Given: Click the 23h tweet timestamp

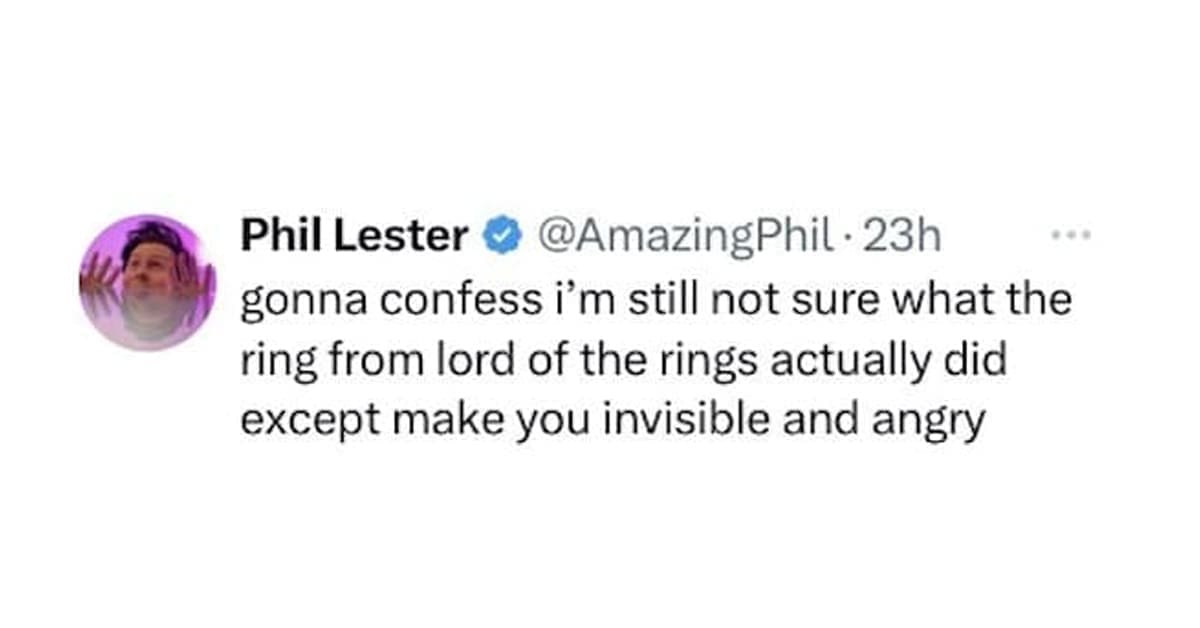Looking at the screenshot, I should point(907,237).
